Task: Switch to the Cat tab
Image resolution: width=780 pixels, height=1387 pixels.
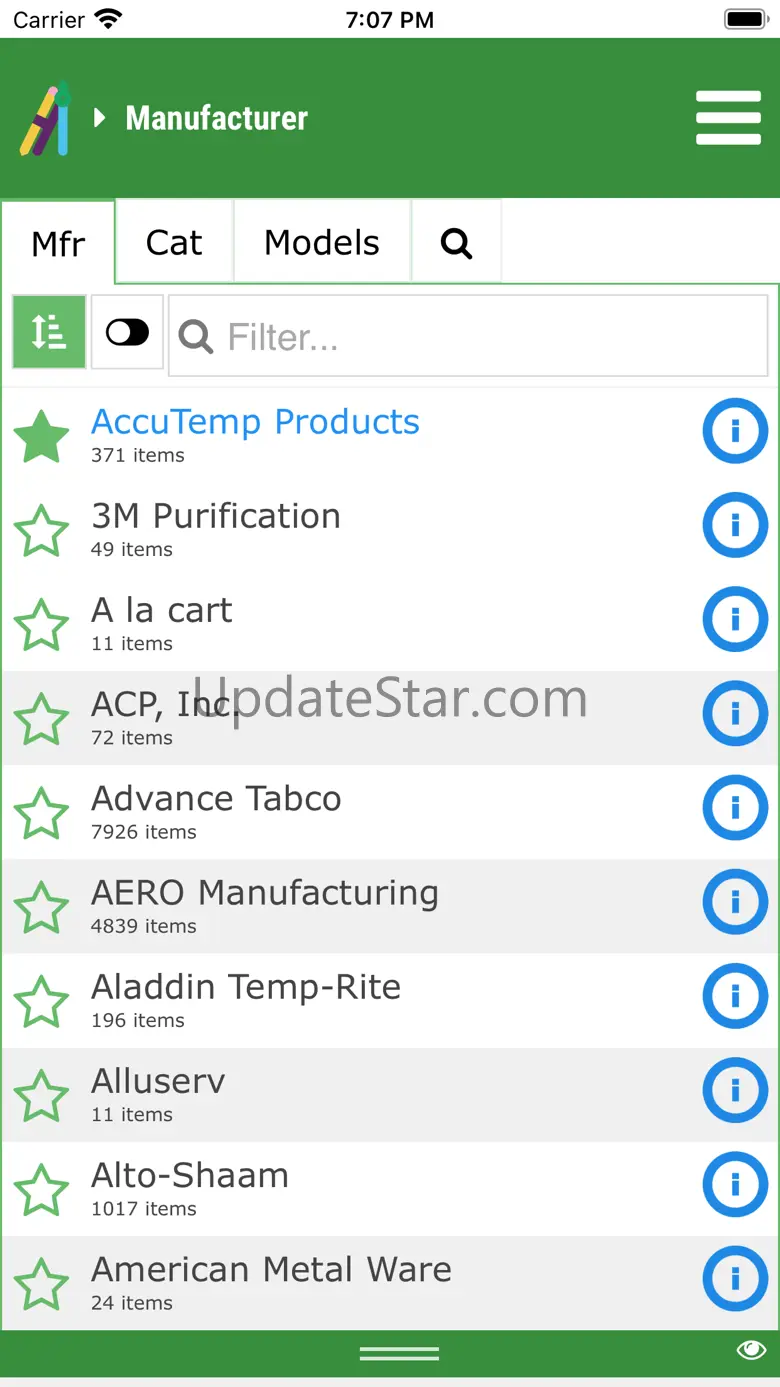Action: 174,243
